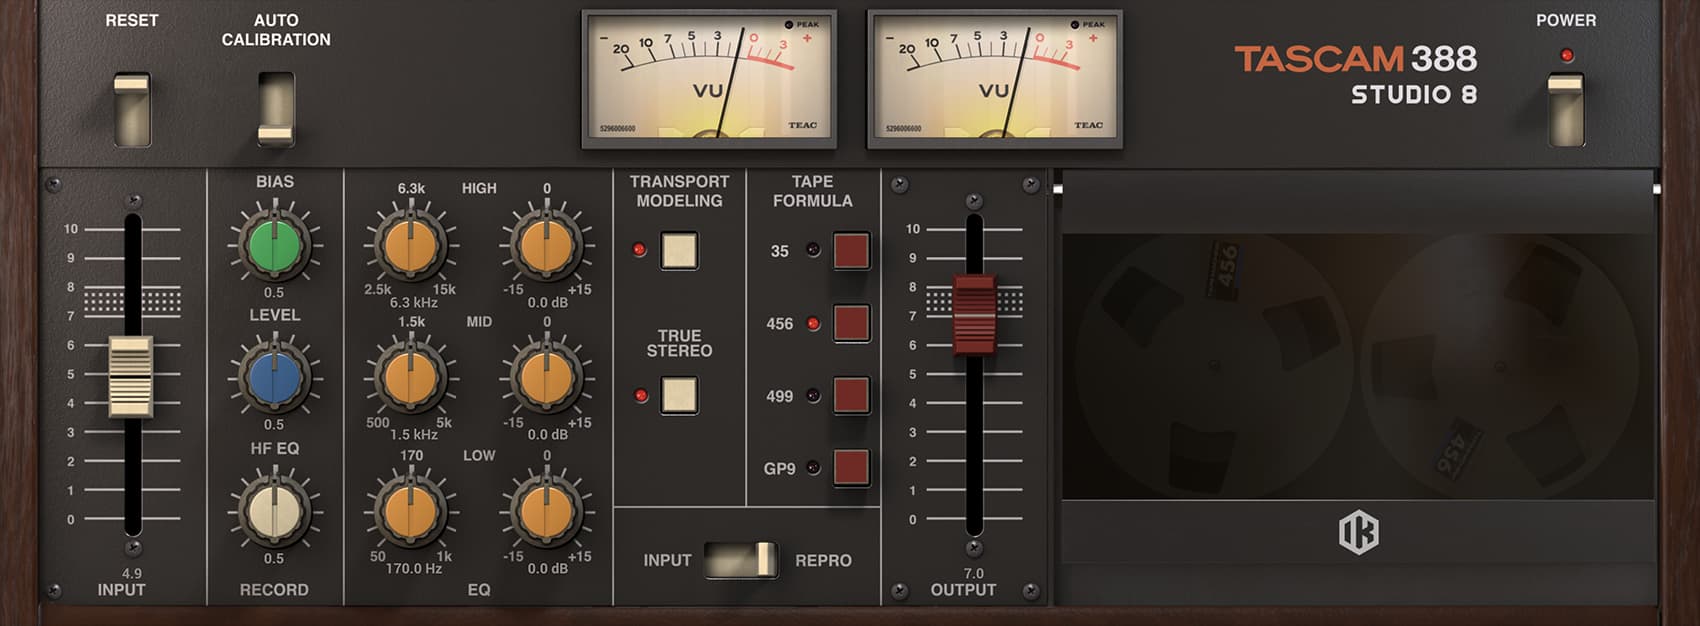
Task: Click the LOW frequency 170 knob
Action: (x=411, y=511)
